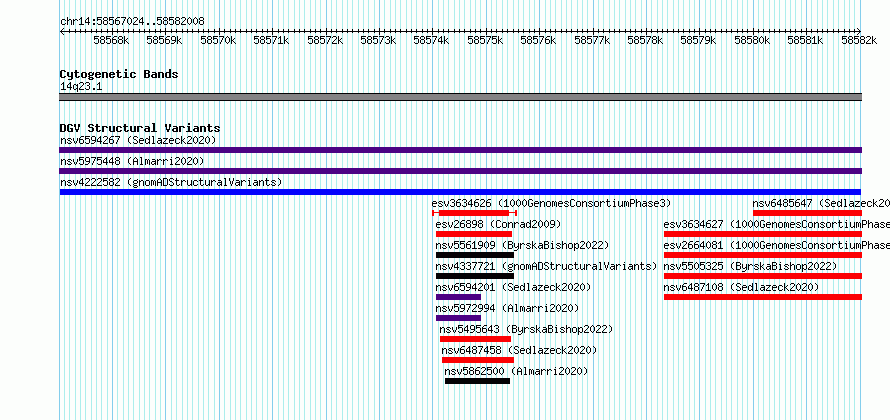Viewport: 890px width, 420px height.
Task: Click the 58579k ruler position
Action: coord(699,40)
